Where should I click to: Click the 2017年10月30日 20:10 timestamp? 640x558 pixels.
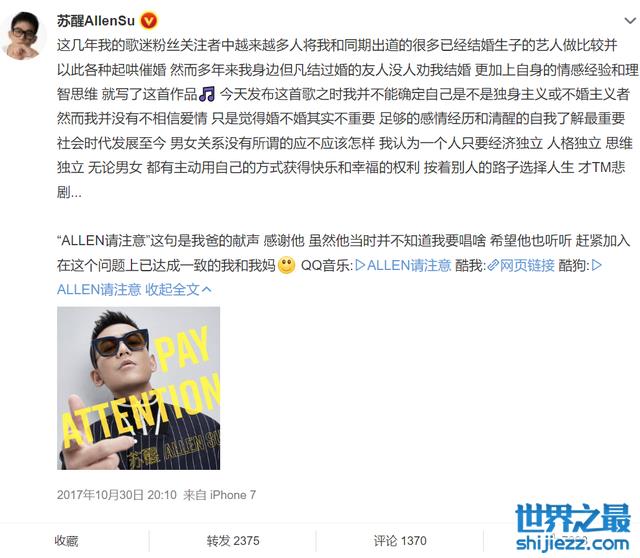pos(117,495)
